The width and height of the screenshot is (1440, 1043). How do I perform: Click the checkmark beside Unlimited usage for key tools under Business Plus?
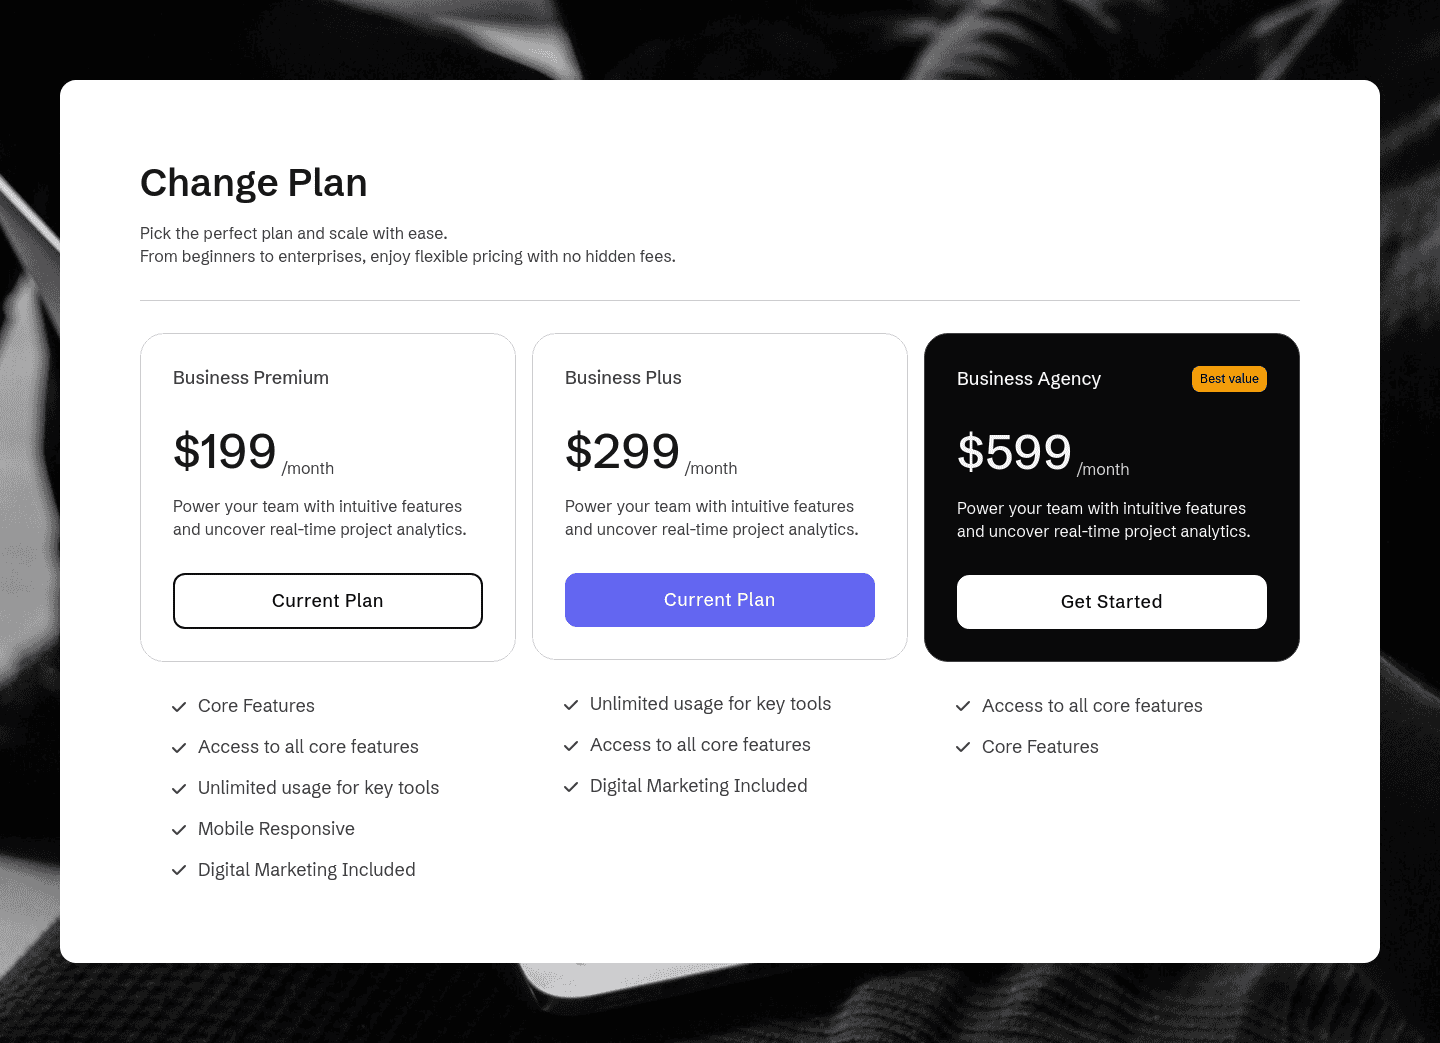572,704
